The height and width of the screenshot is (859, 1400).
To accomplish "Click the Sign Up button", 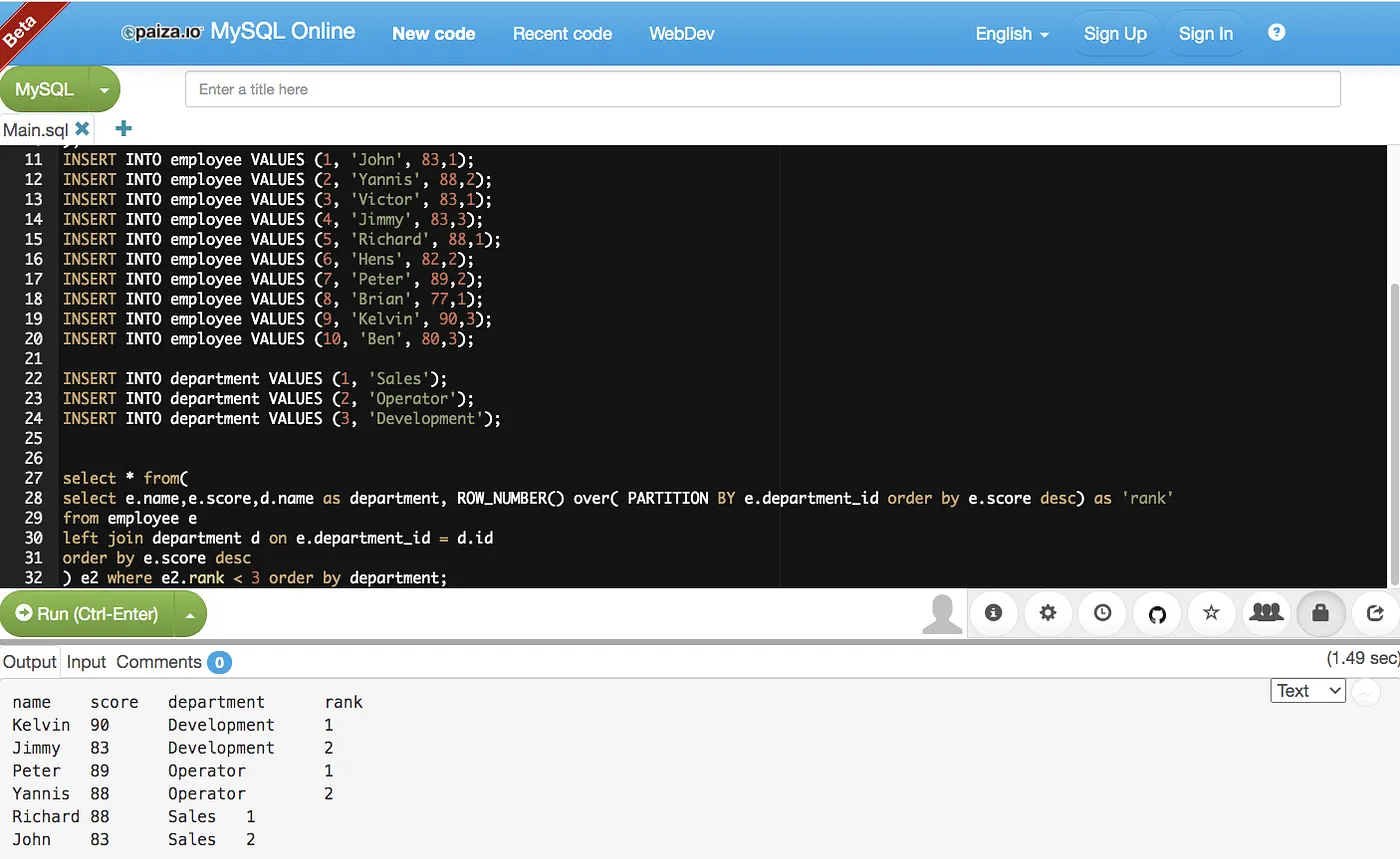I will pos(1115,33).
